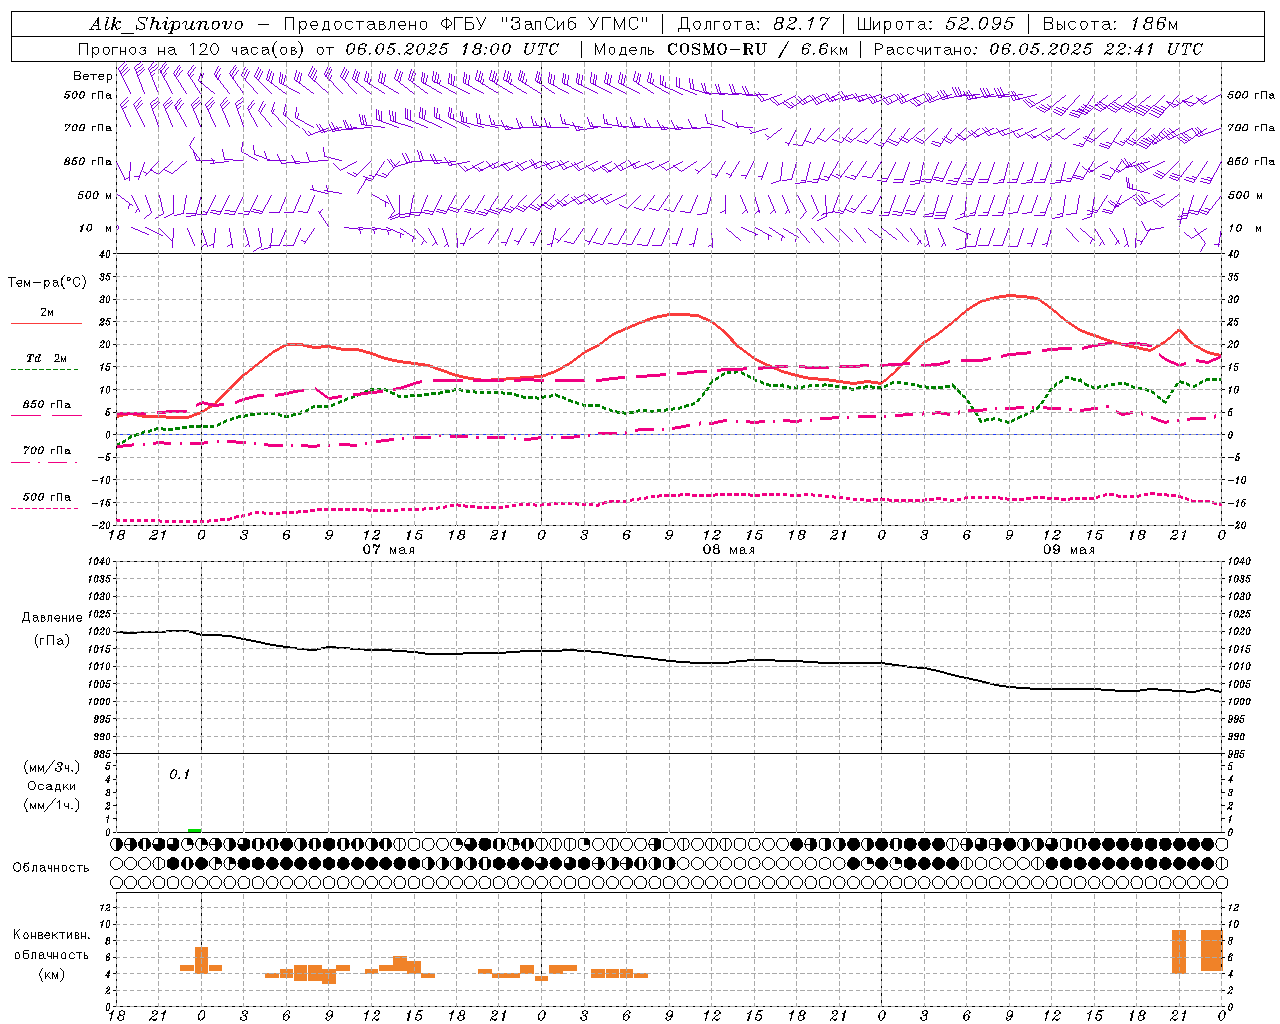Click the Давление pressure panel label

tap(52, 618)
